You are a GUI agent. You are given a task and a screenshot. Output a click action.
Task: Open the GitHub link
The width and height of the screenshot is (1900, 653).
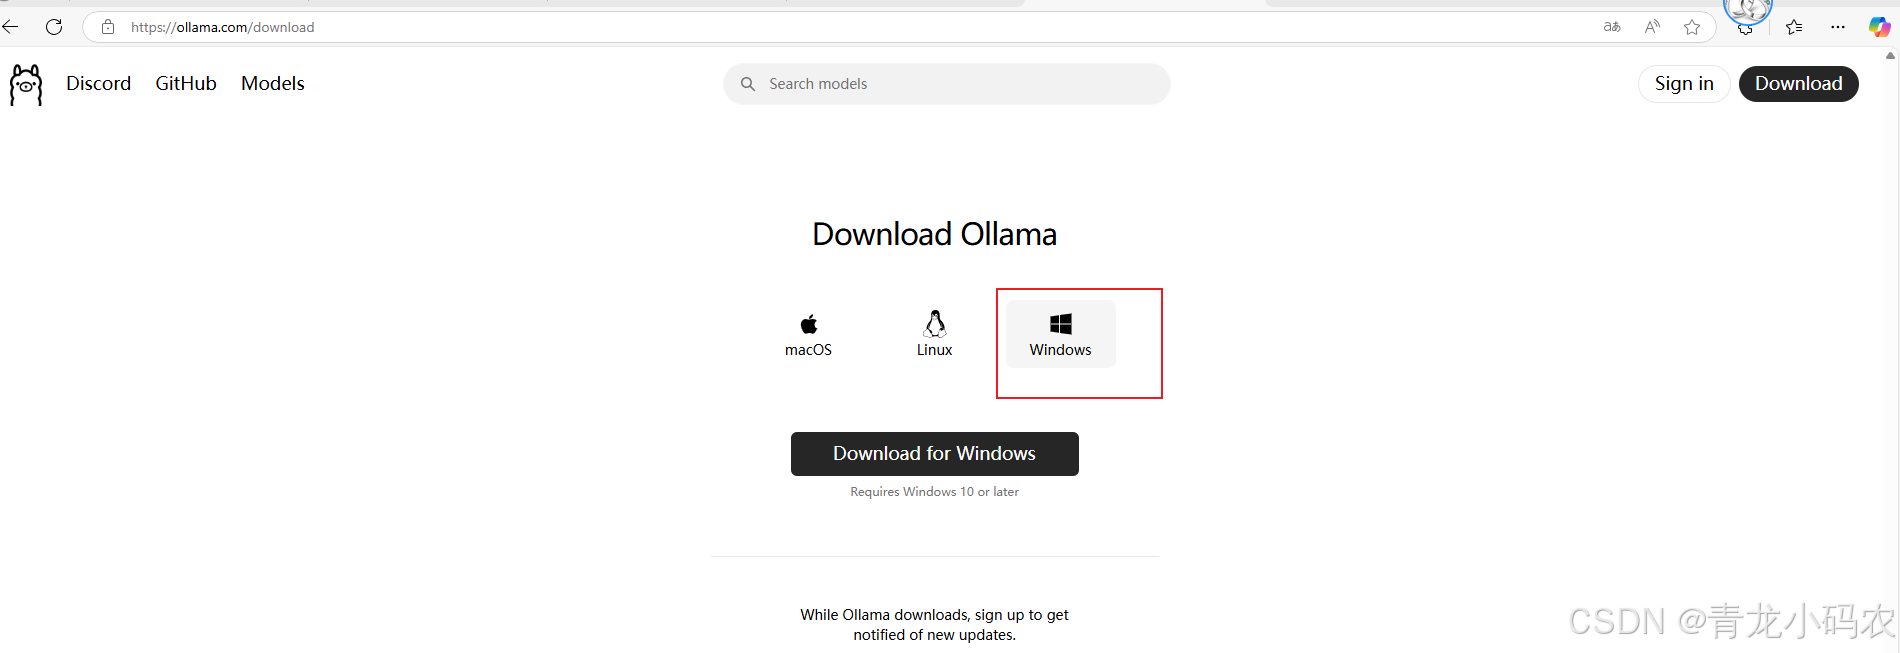pyautogui.click(x=186, y=84)
